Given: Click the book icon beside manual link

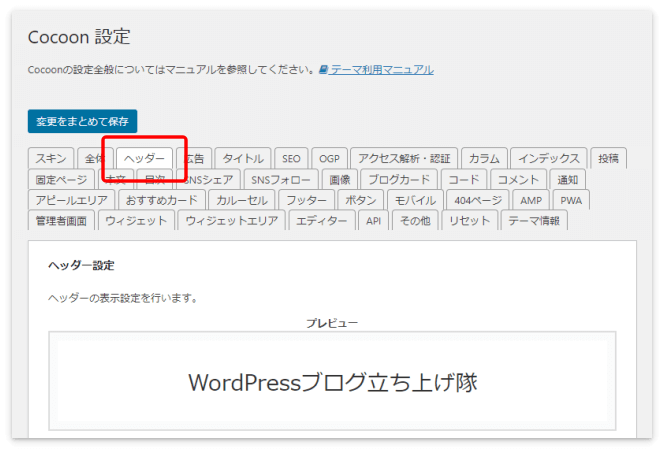Looking at the screenshot, I should [324, 69].
